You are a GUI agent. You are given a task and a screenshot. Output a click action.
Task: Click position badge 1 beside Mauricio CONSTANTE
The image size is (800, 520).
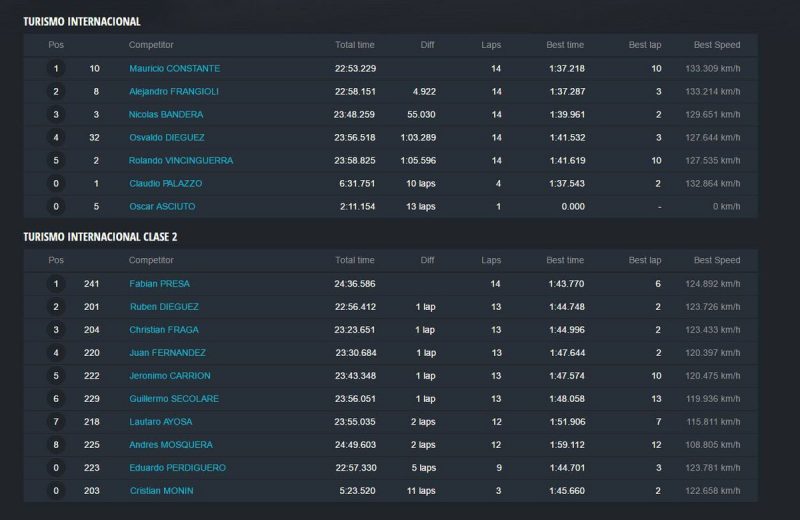56,69
